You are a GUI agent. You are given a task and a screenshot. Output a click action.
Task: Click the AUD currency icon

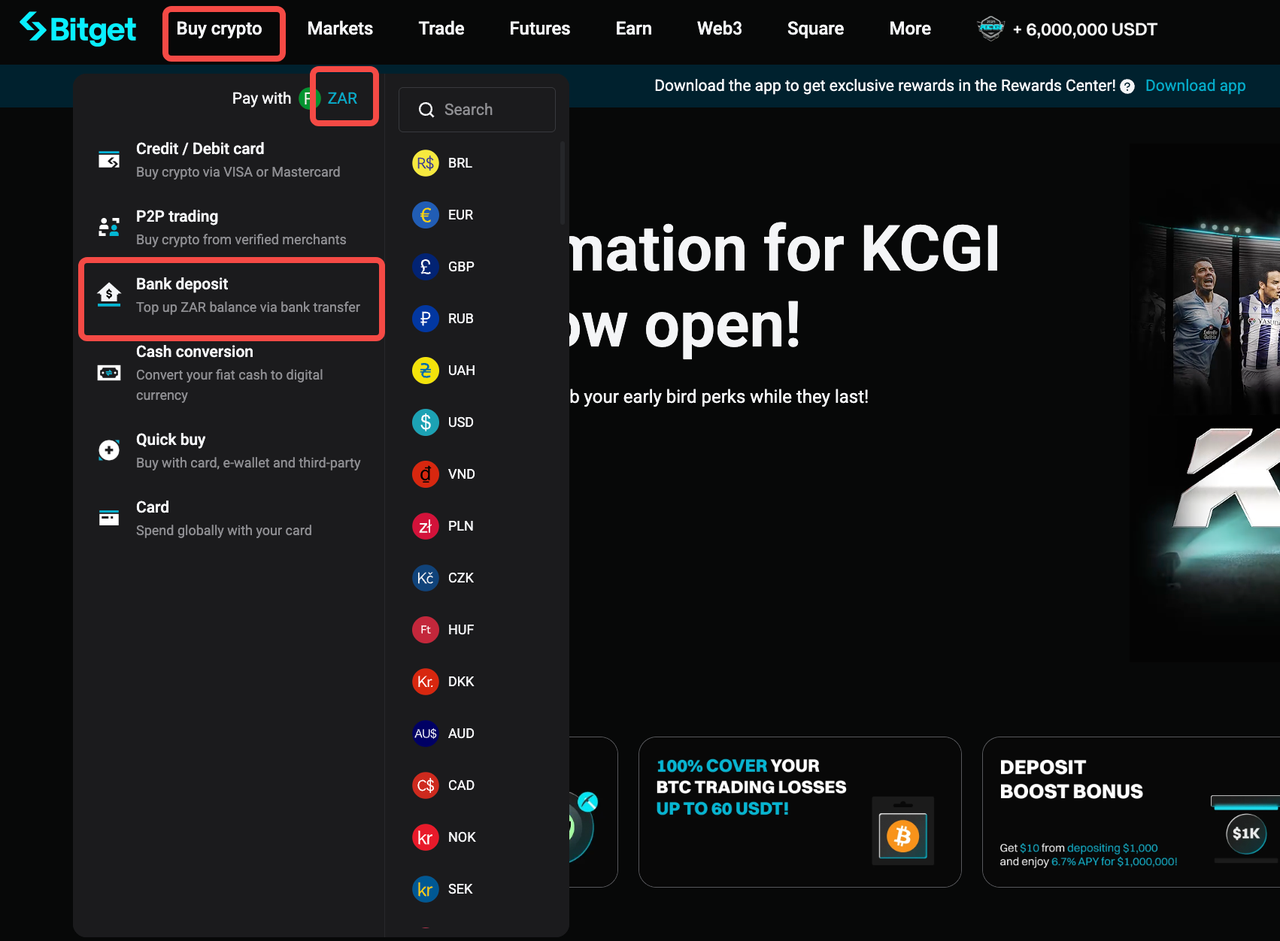tap(425, 733)
